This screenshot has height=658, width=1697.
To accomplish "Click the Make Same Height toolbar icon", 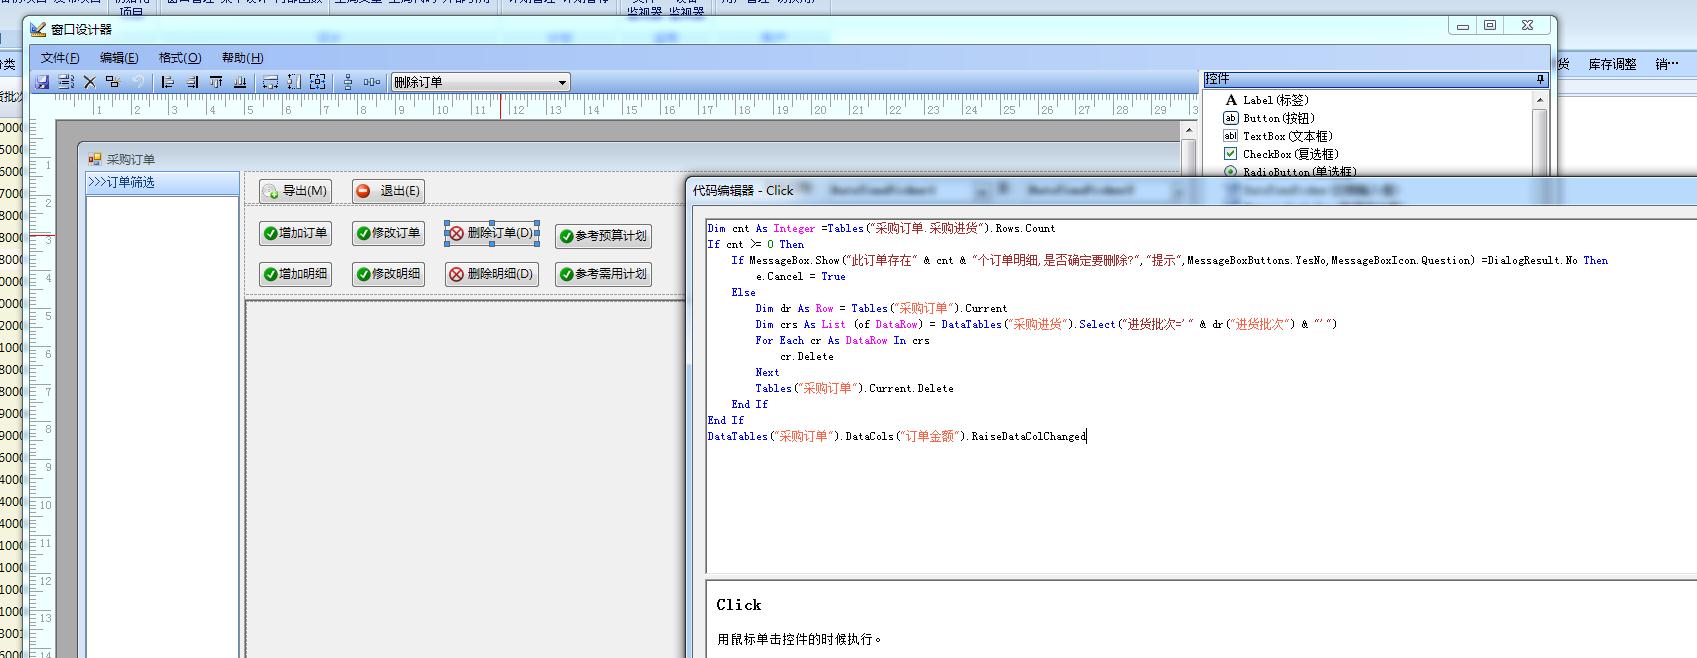I will pos(294,82).
